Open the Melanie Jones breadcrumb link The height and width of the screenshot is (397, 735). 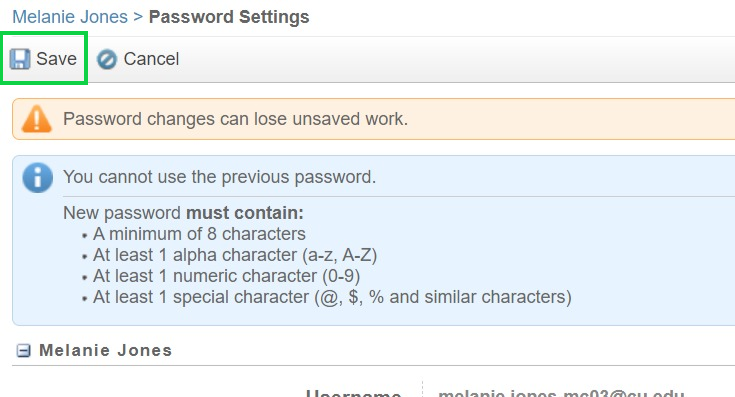[70, 17]
